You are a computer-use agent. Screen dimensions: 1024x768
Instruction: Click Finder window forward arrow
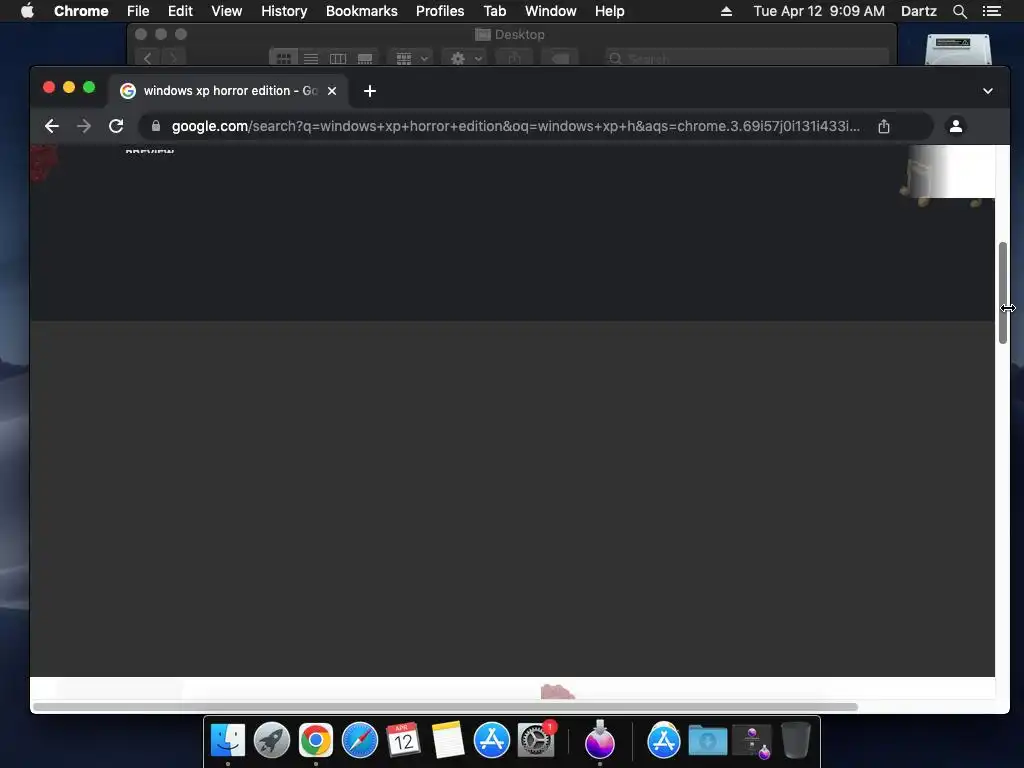[173, 58]
